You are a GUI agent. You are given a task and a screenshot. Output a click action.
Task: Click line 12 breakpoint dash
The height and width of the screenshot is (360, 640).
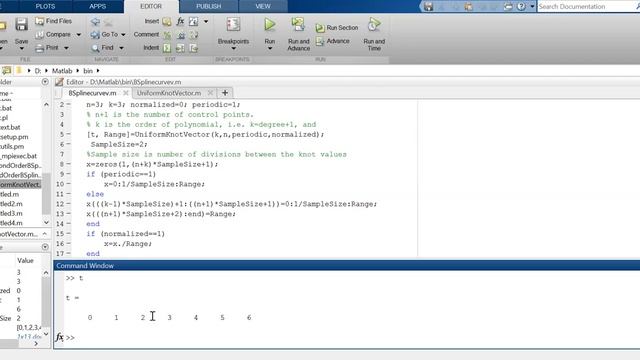click(x=68, y=204)
